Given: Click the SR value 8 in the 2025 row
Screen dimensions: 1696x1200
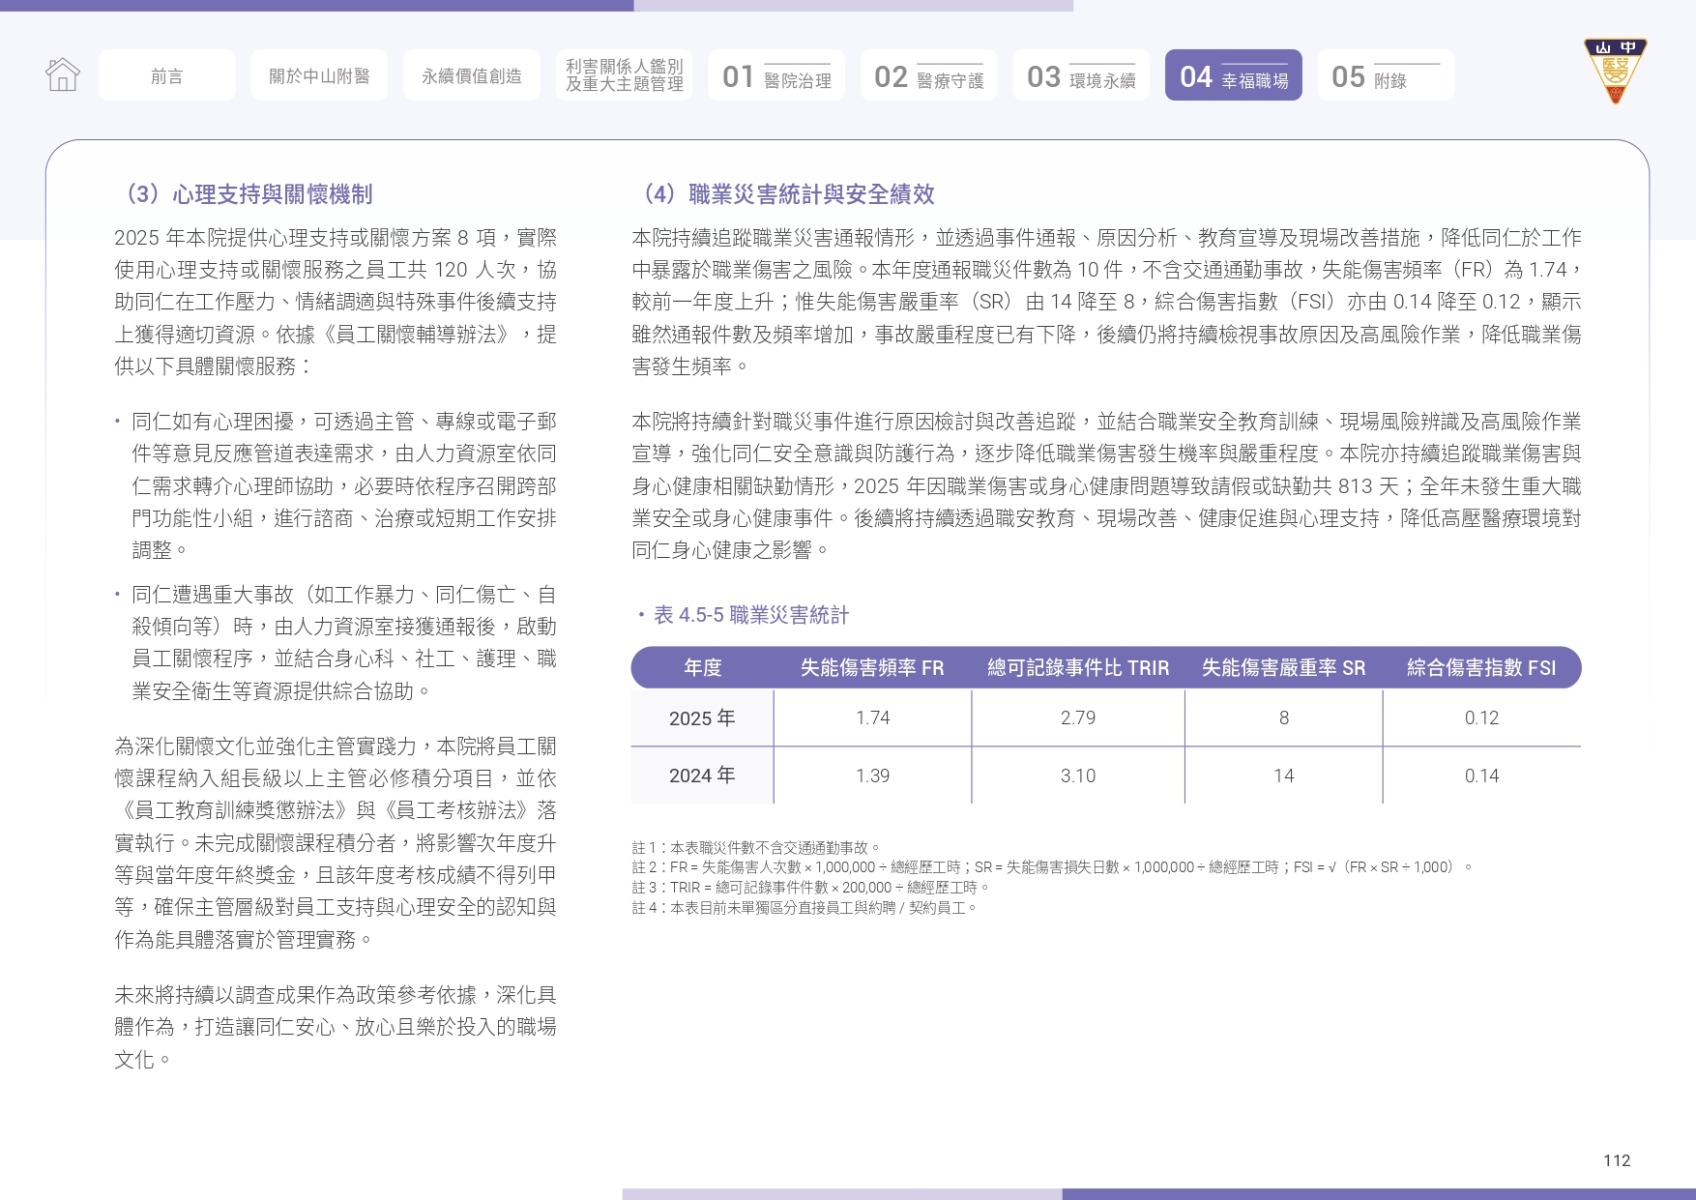Looking at the screenshot, I should pos(1284,718).
